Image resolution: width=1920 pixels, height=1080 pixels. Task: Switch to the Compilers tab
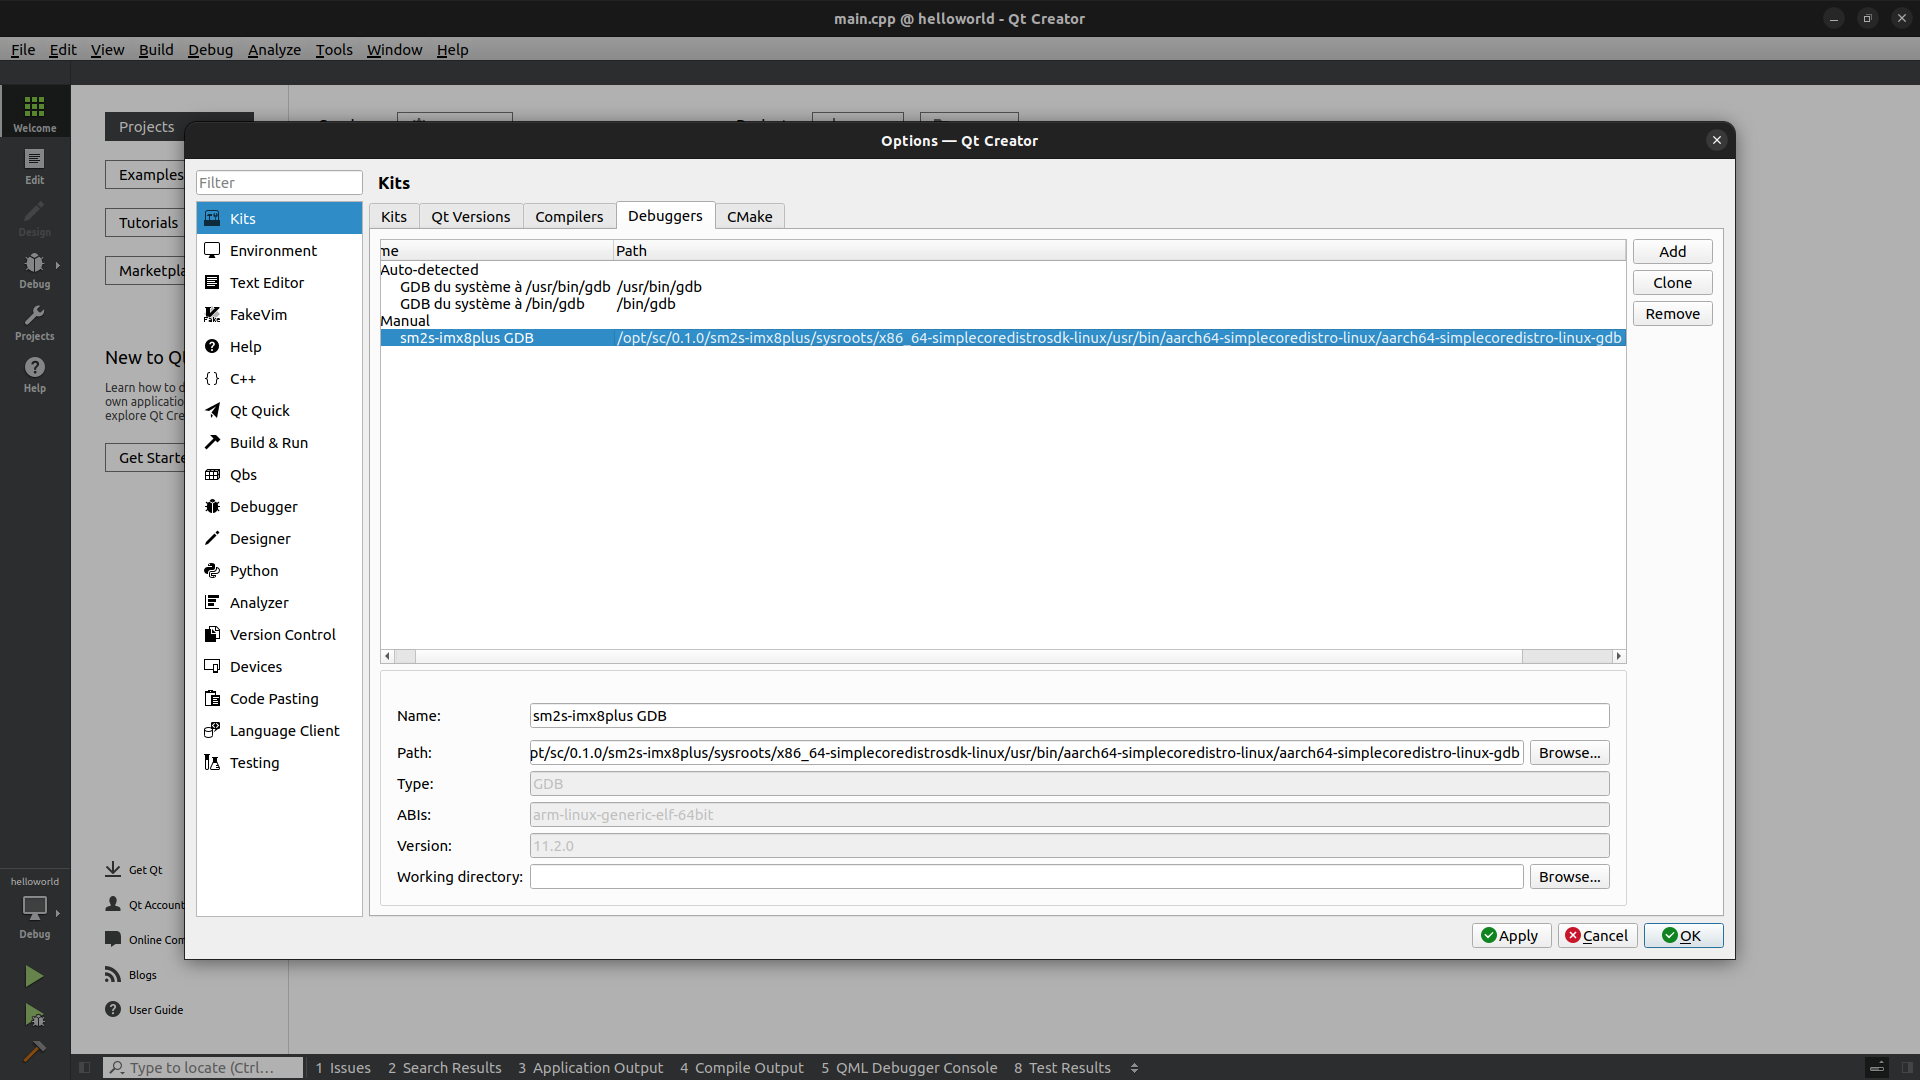click(568, 217)
